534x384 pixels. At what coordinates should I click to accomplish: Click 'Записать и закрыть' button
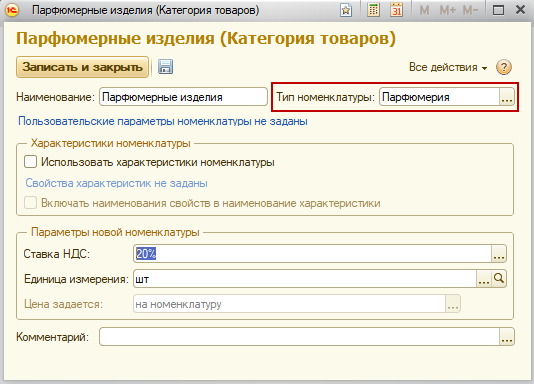click(x=82, y=67)
